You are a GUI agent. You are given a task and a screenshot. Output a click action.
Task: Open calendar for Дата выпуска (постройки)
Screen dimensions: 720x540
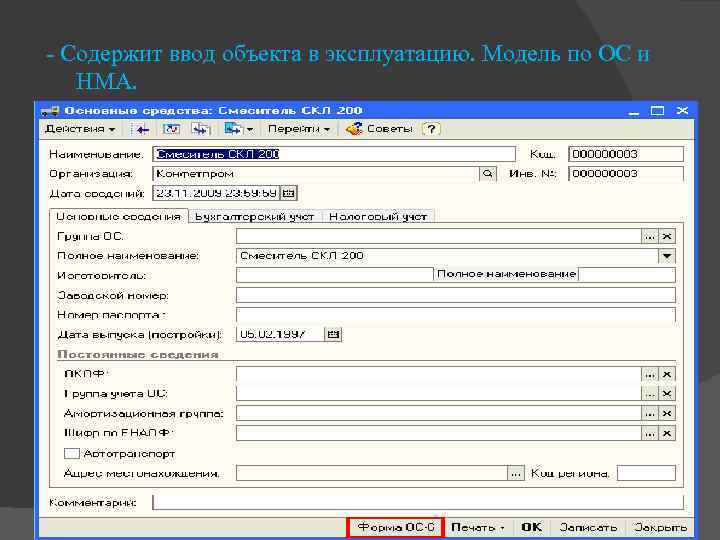(x=333, y=334)
